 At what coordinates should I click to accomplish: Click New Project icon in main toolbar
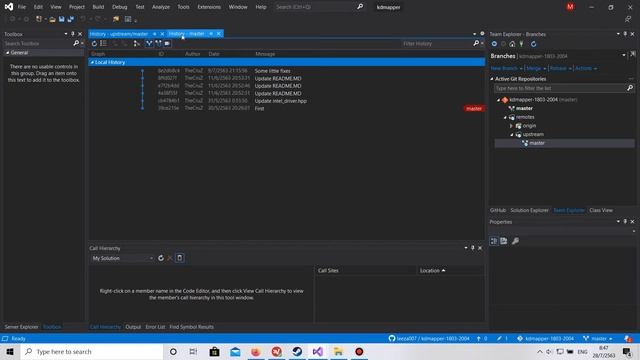click(39, 19)
